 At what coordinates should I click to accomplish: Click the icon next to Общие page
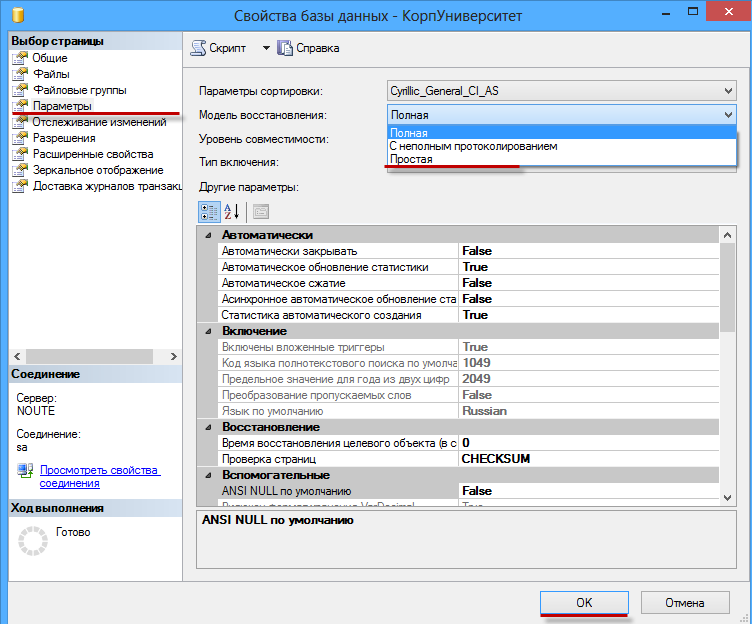[x=20, y=58]
